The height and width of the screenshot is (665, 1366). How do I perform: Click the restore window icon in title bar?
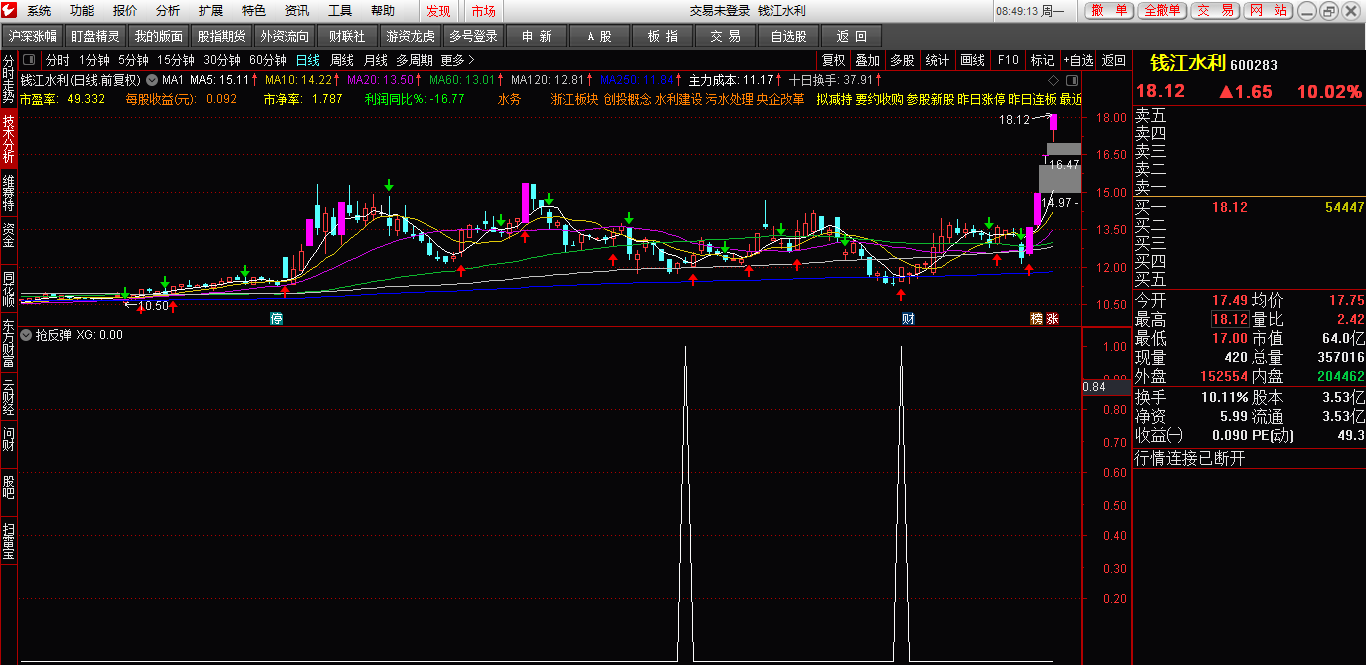[x=1328, y=11]
